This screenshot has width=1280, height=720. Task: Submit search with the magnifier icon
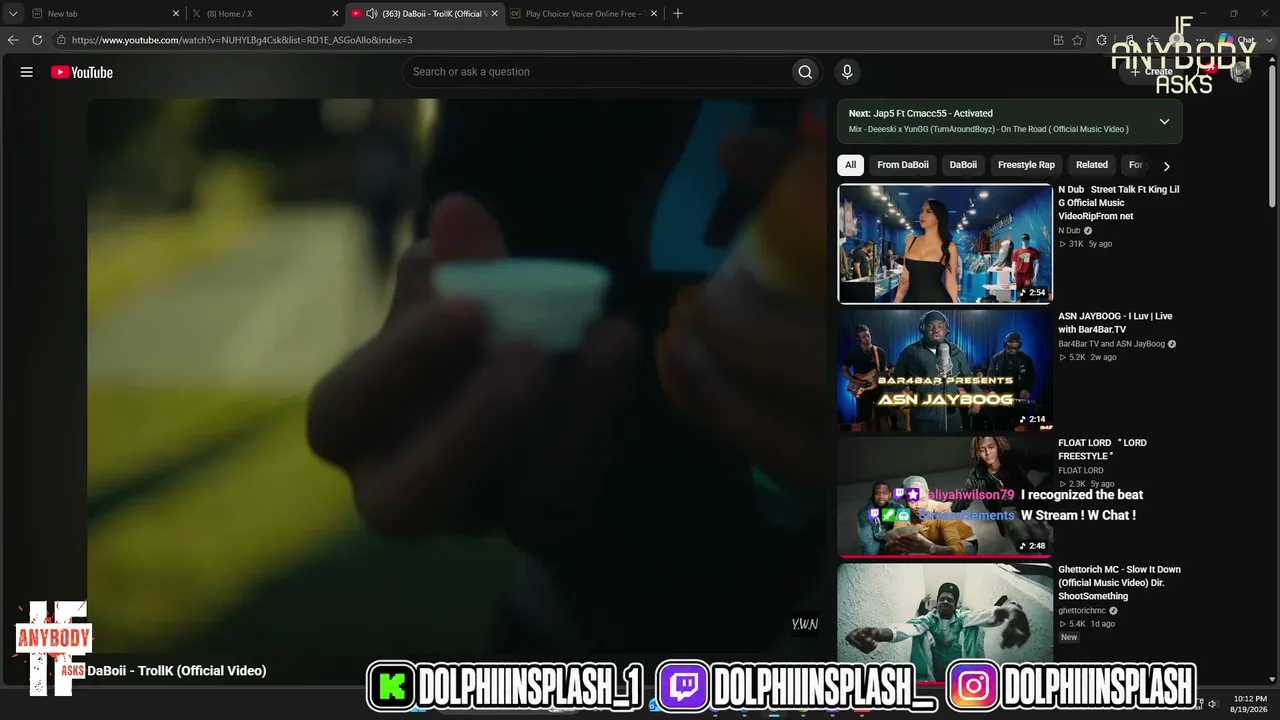805,72
